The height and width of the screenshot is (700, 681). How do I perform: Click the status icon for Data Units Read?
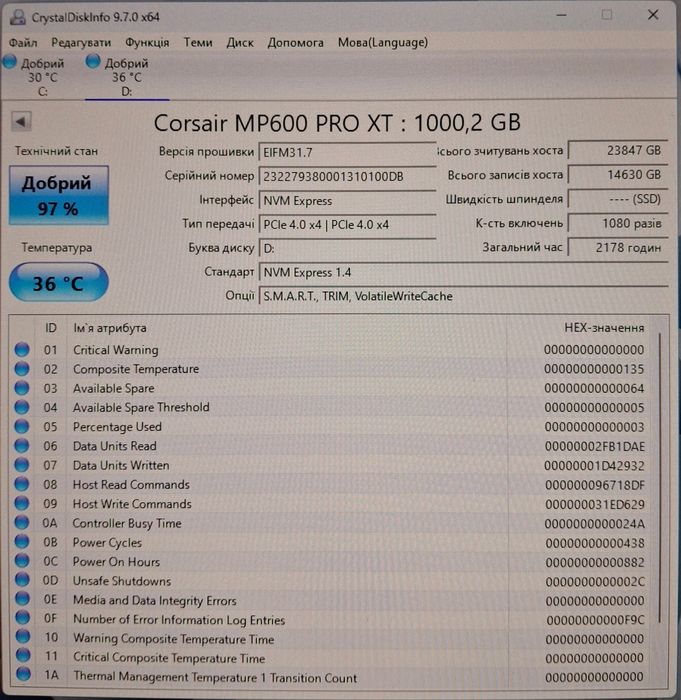[22, 446]
